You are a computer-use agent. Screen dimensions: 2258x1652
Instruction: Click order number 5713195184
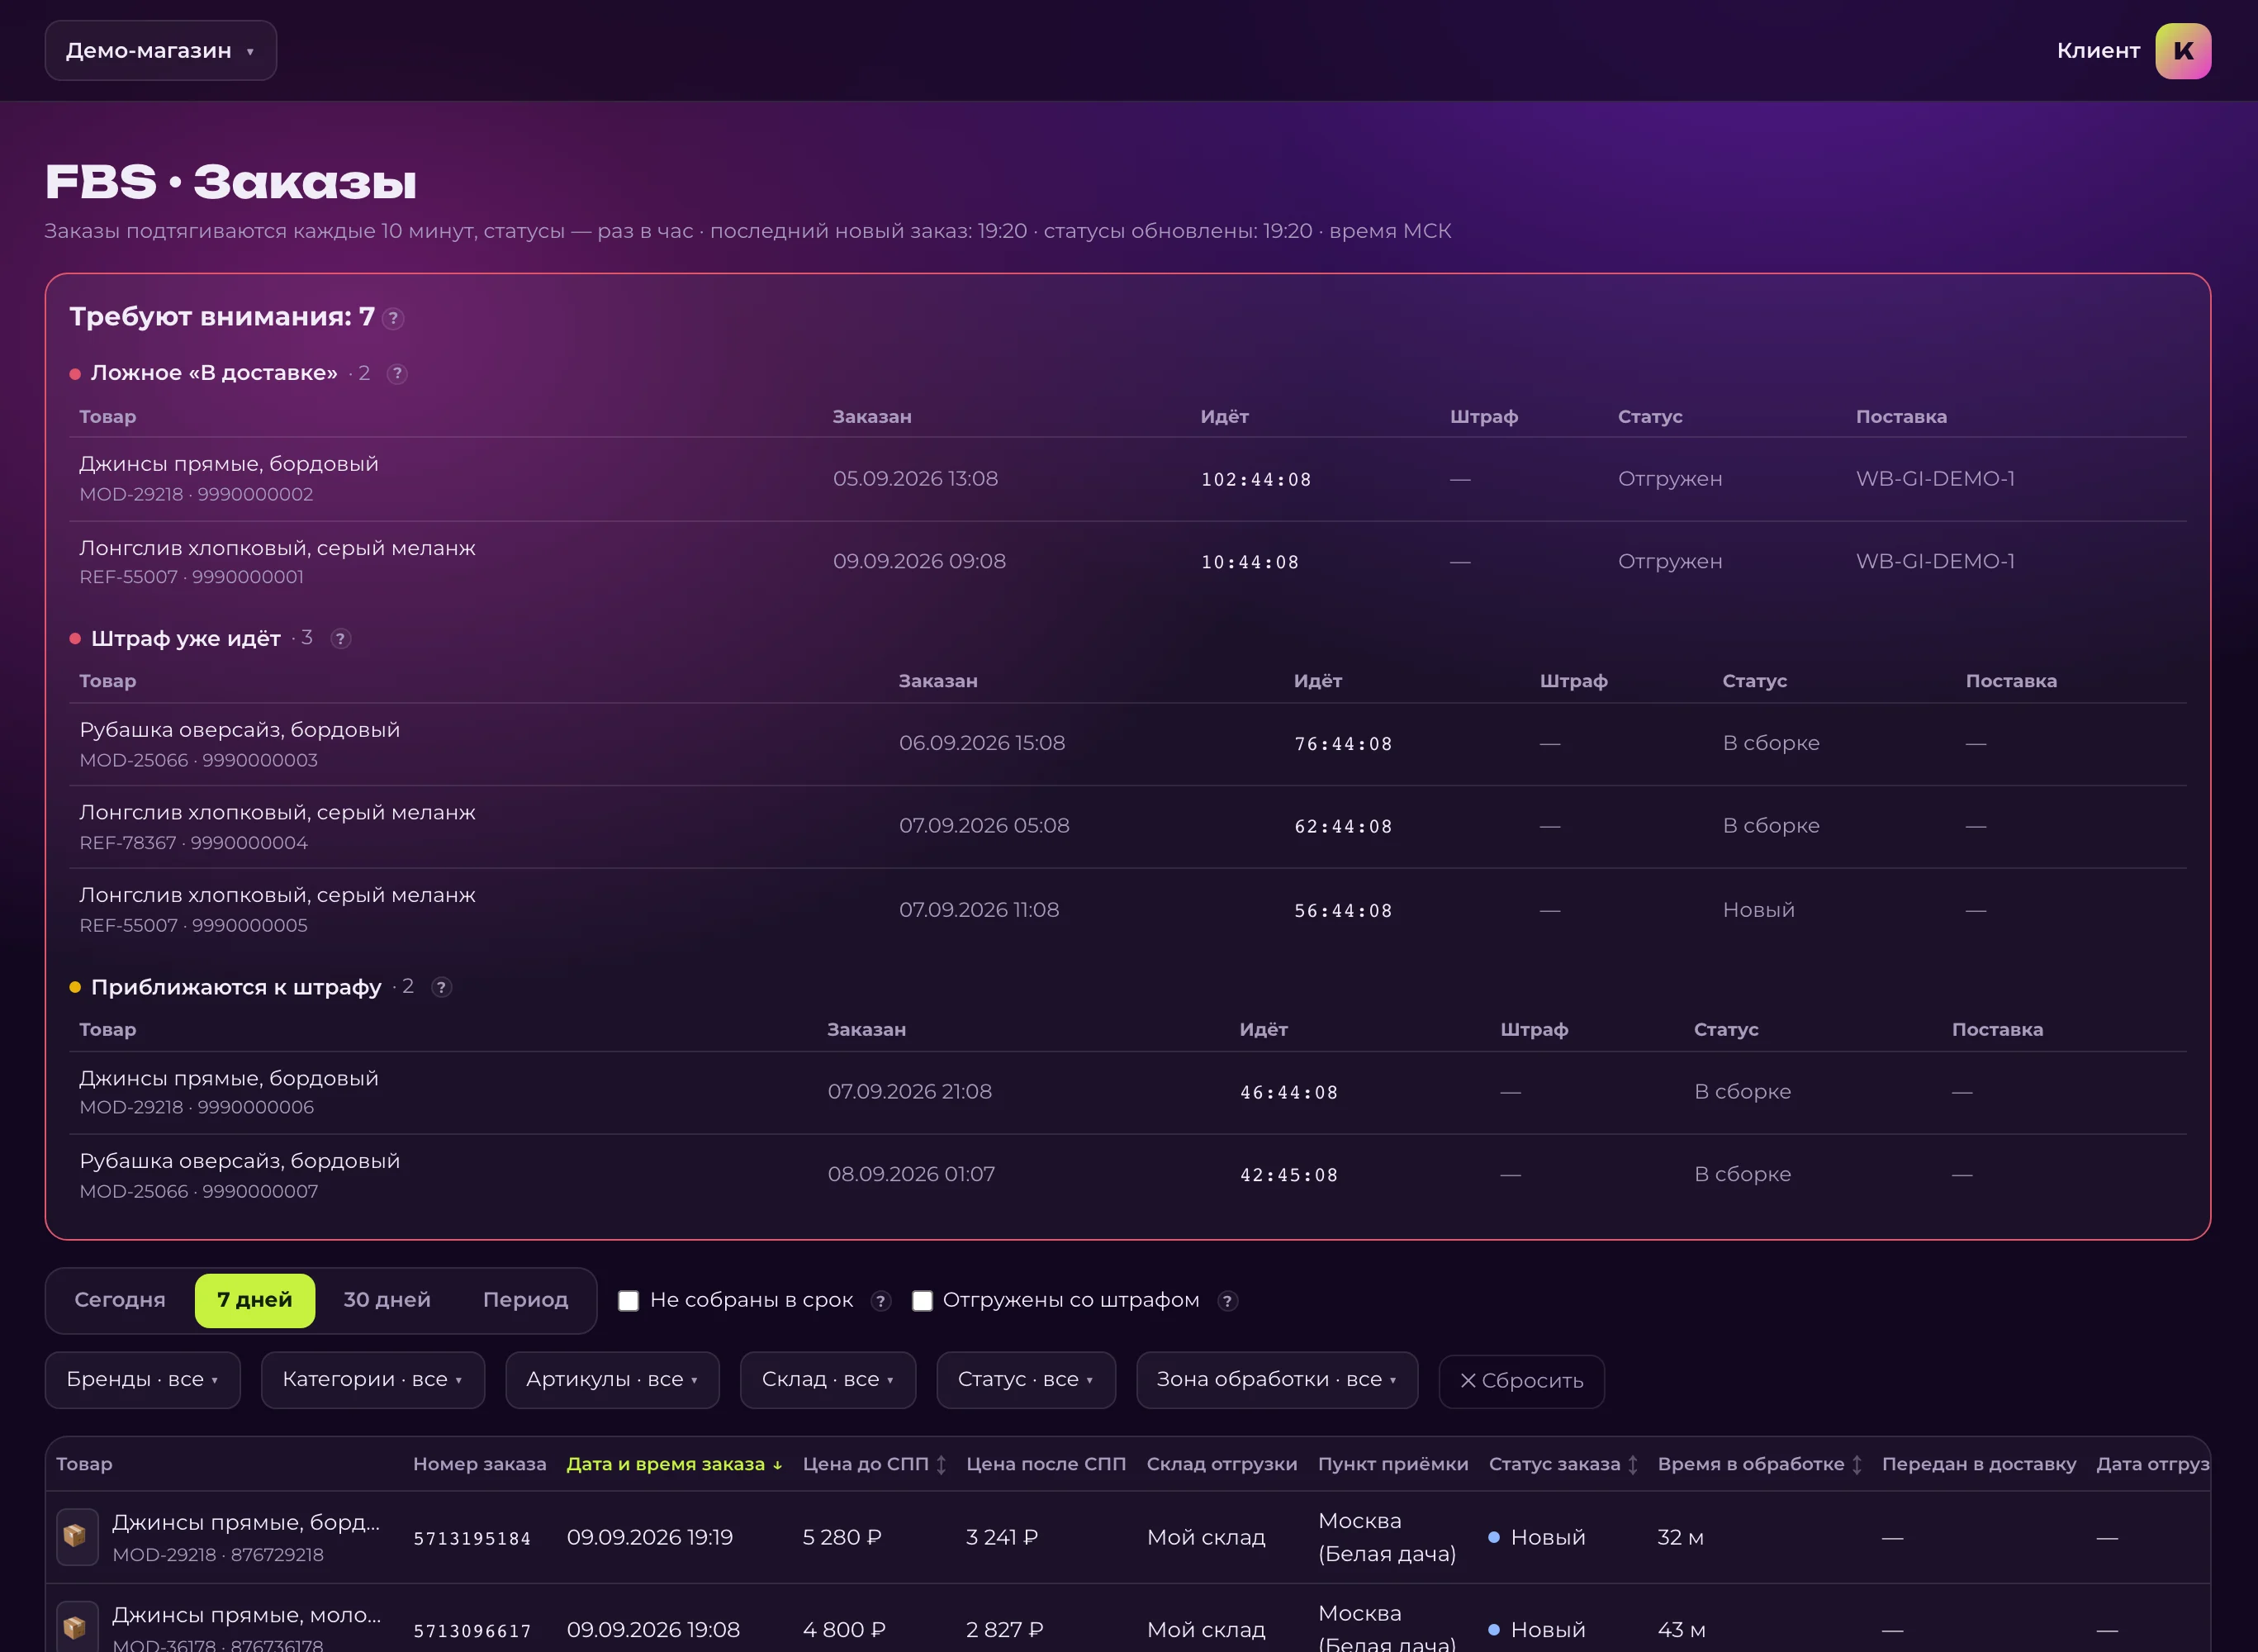[472, 1539]
